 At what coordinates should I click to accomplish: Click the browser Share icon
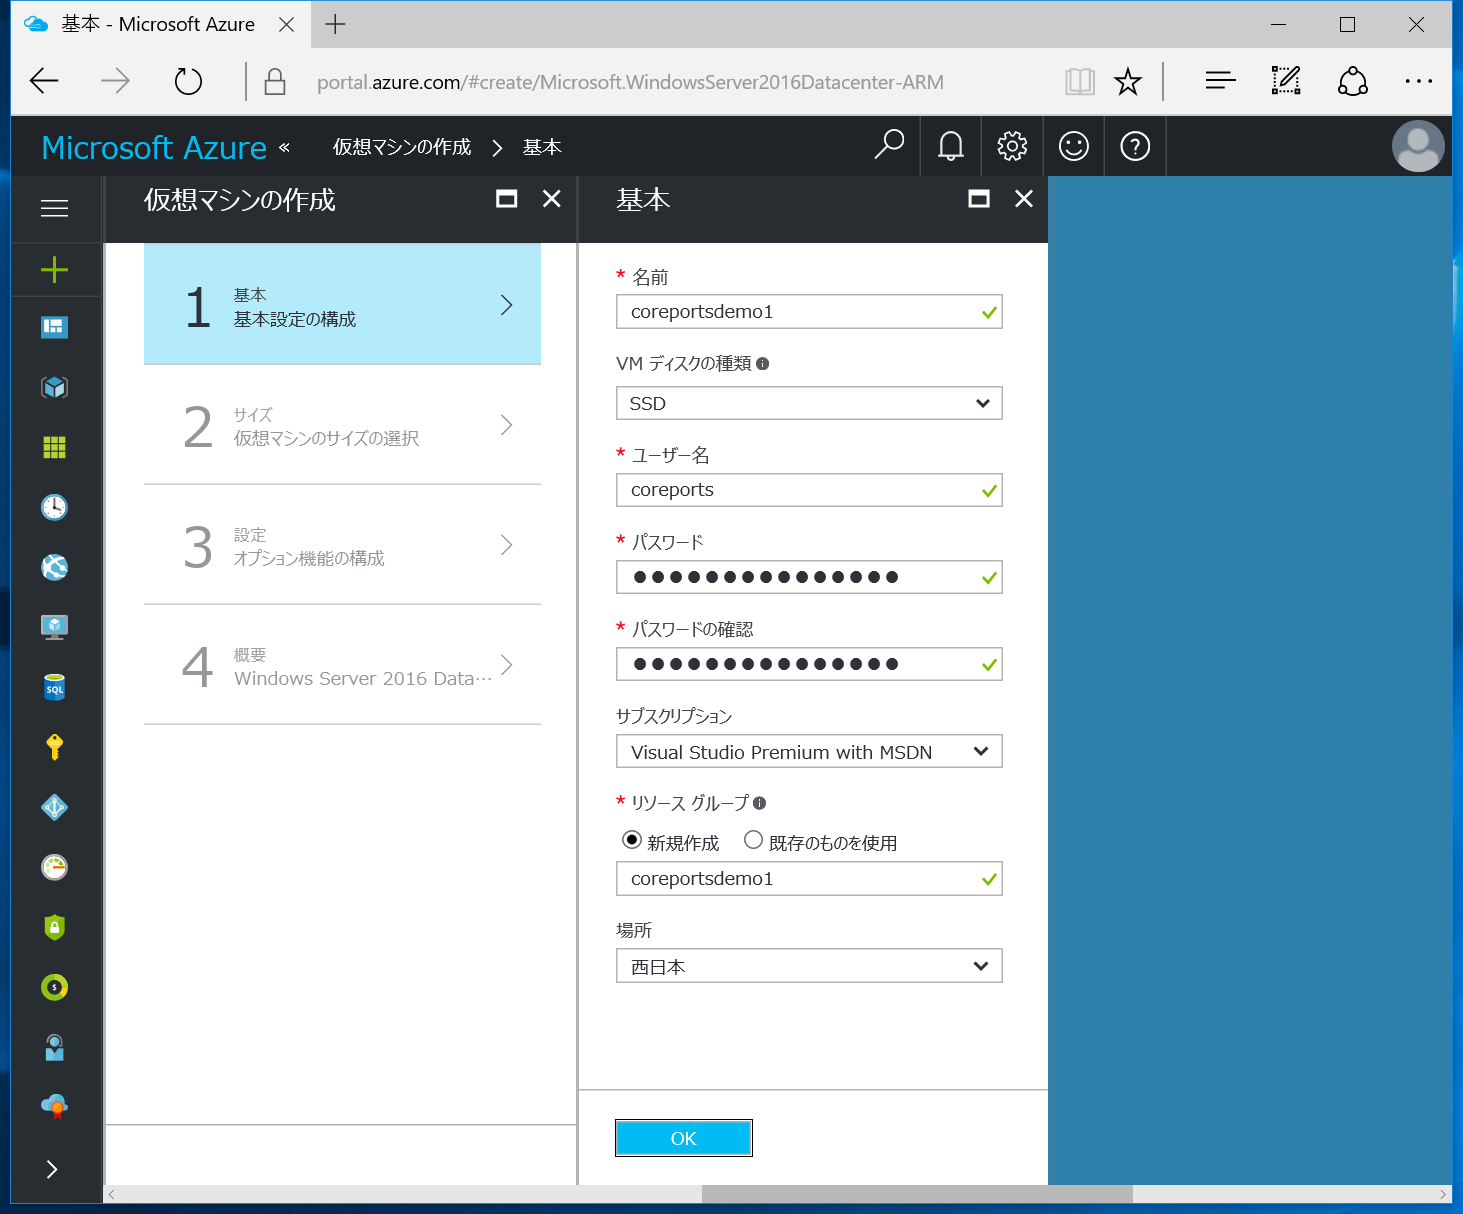pyautogui.click(x=1353, y=81)
